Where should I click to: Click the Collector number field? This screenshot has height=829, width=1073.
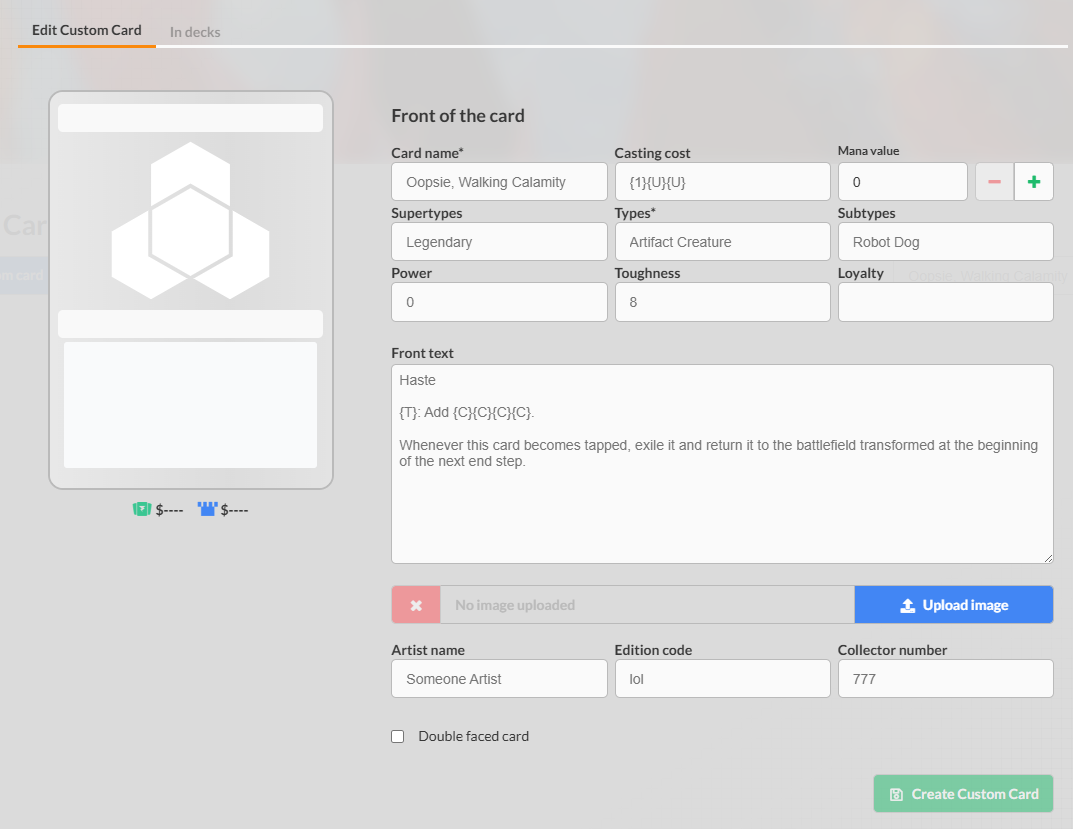[x=945, y=679]
